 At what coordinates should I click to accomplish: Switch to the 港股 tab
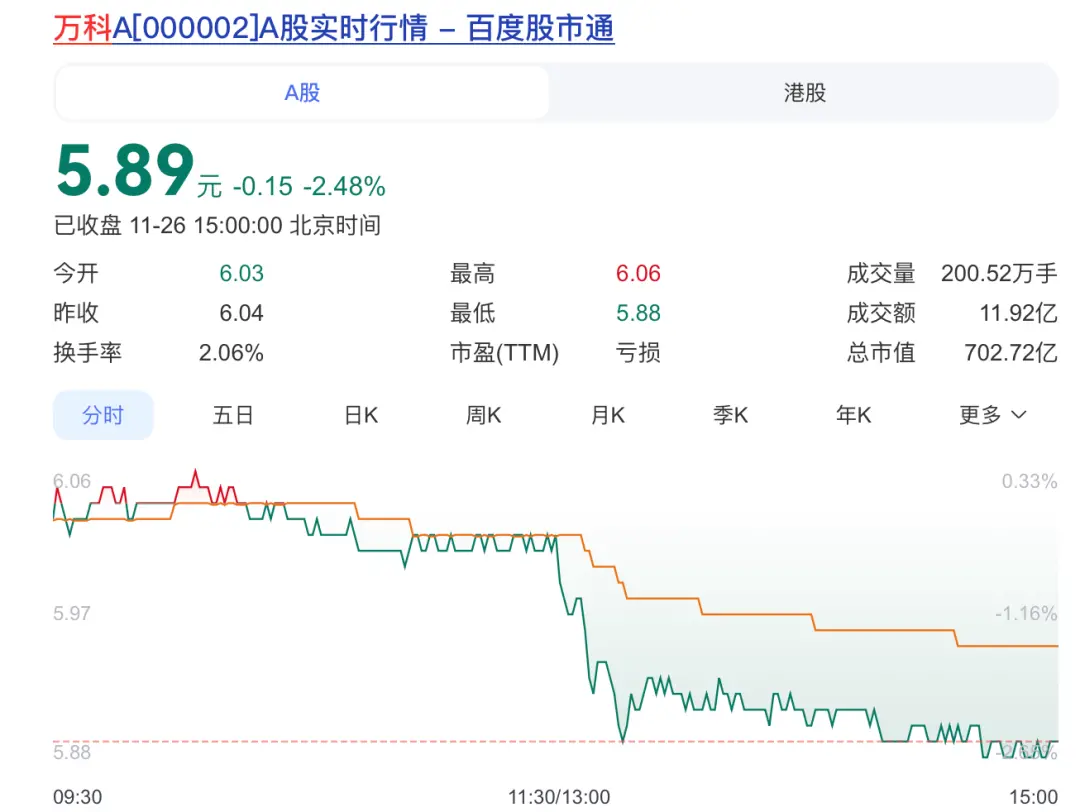(x=804, y=93)
